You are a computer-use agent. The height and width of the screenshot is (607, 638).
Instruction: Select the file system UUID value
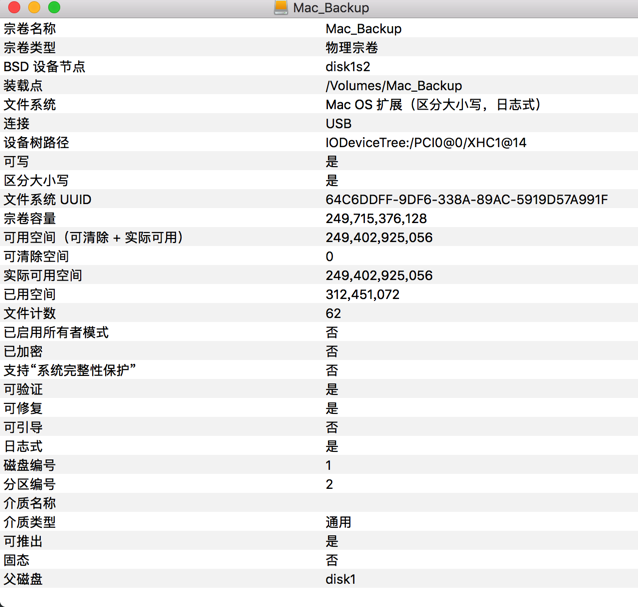(467, 200)
